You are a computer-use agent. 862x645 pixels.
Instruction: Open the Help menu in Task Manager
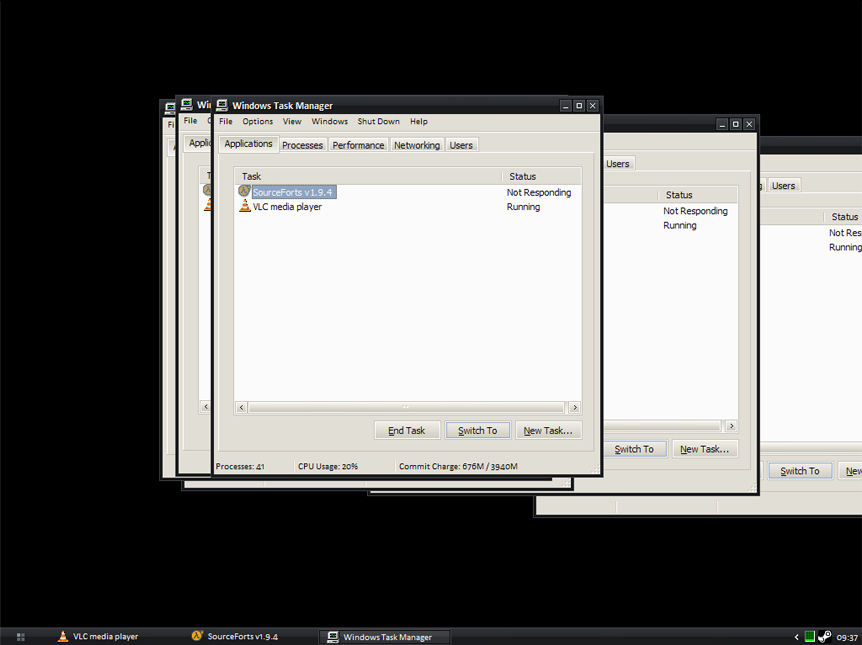click(x=418, y=121)
